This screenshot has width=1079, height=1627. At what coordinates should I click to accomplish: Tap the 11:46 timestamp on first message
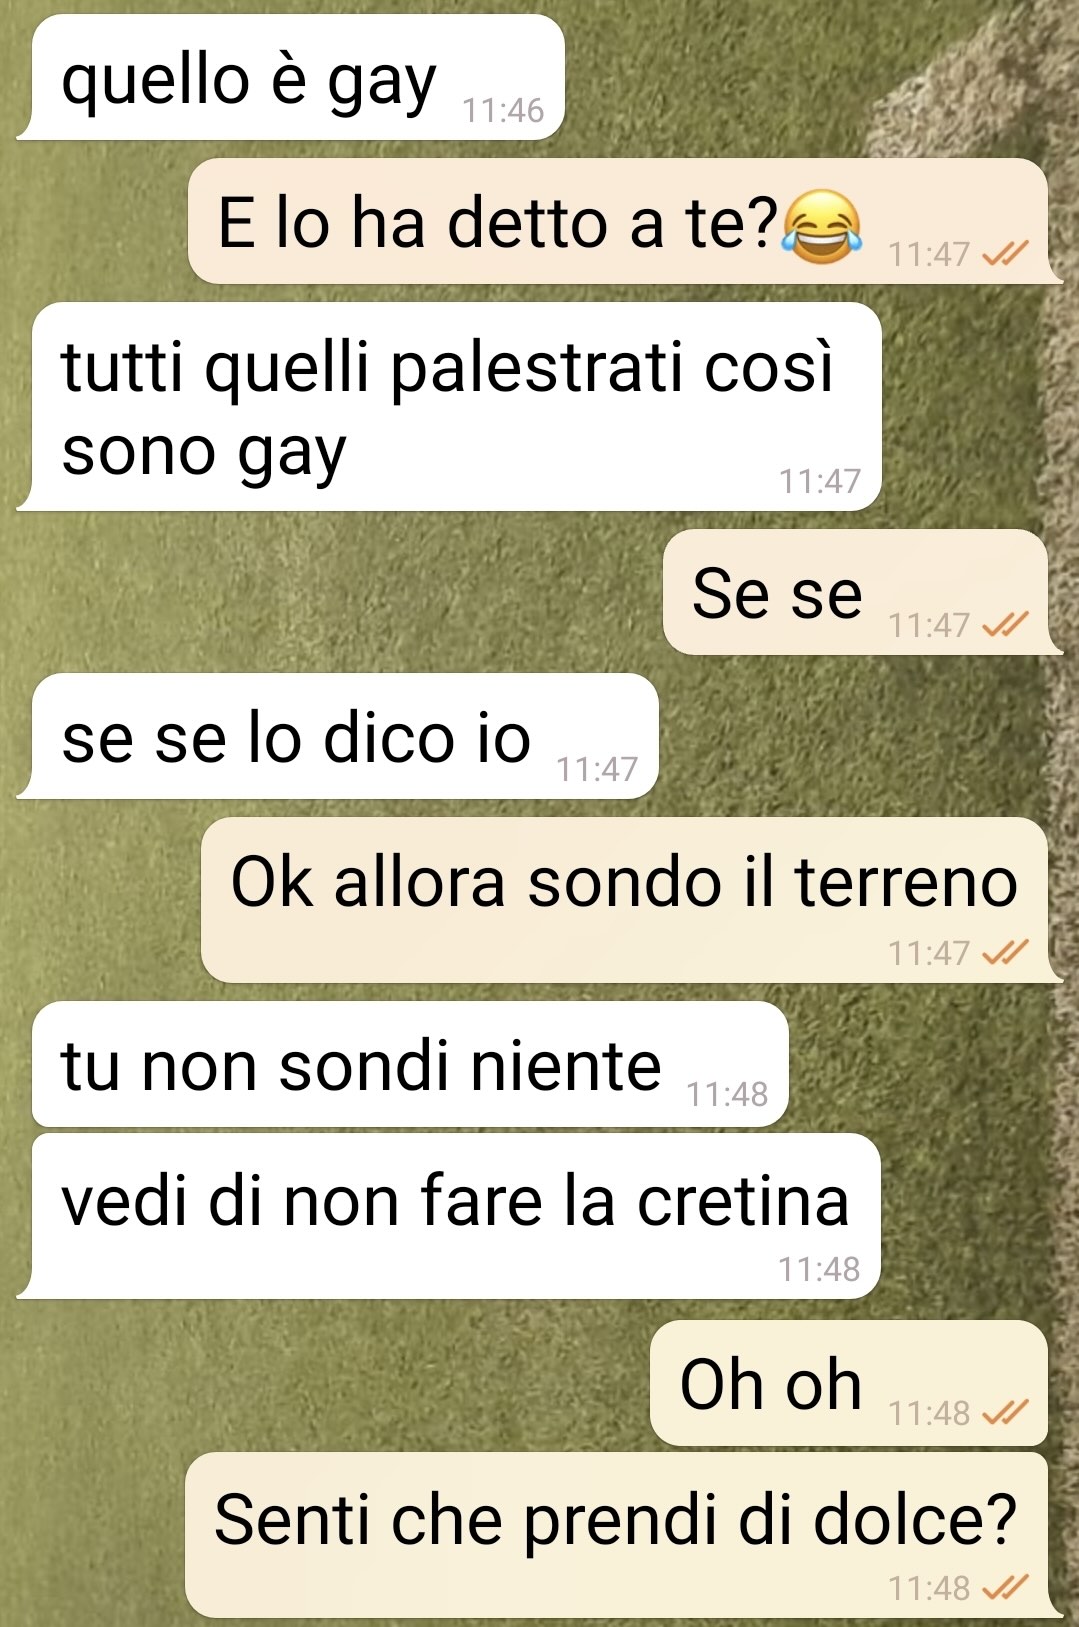[x=503, y=110]
